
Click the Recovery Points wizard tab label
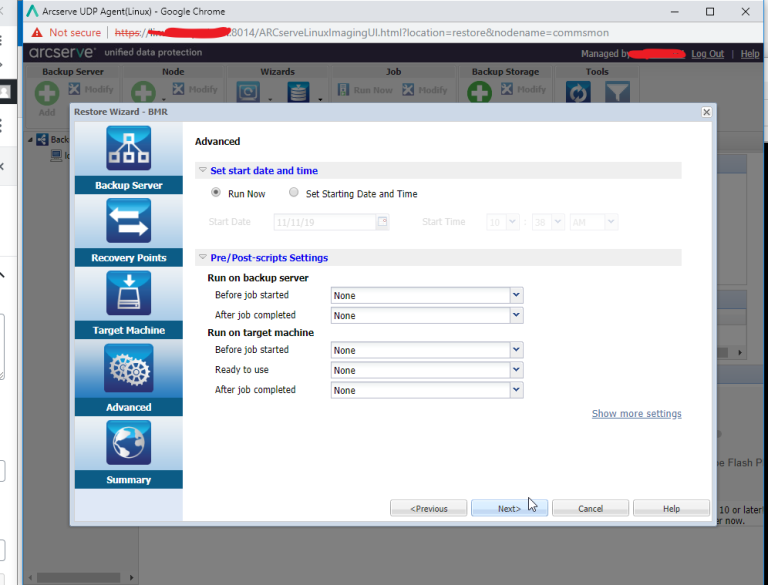tap(128, 258)
